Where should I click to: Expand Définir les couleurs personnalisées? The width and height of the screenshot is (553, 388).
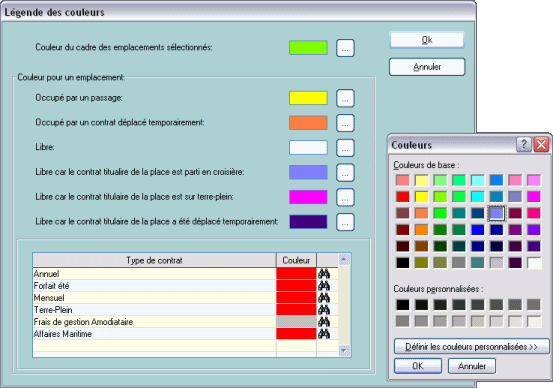472,346
